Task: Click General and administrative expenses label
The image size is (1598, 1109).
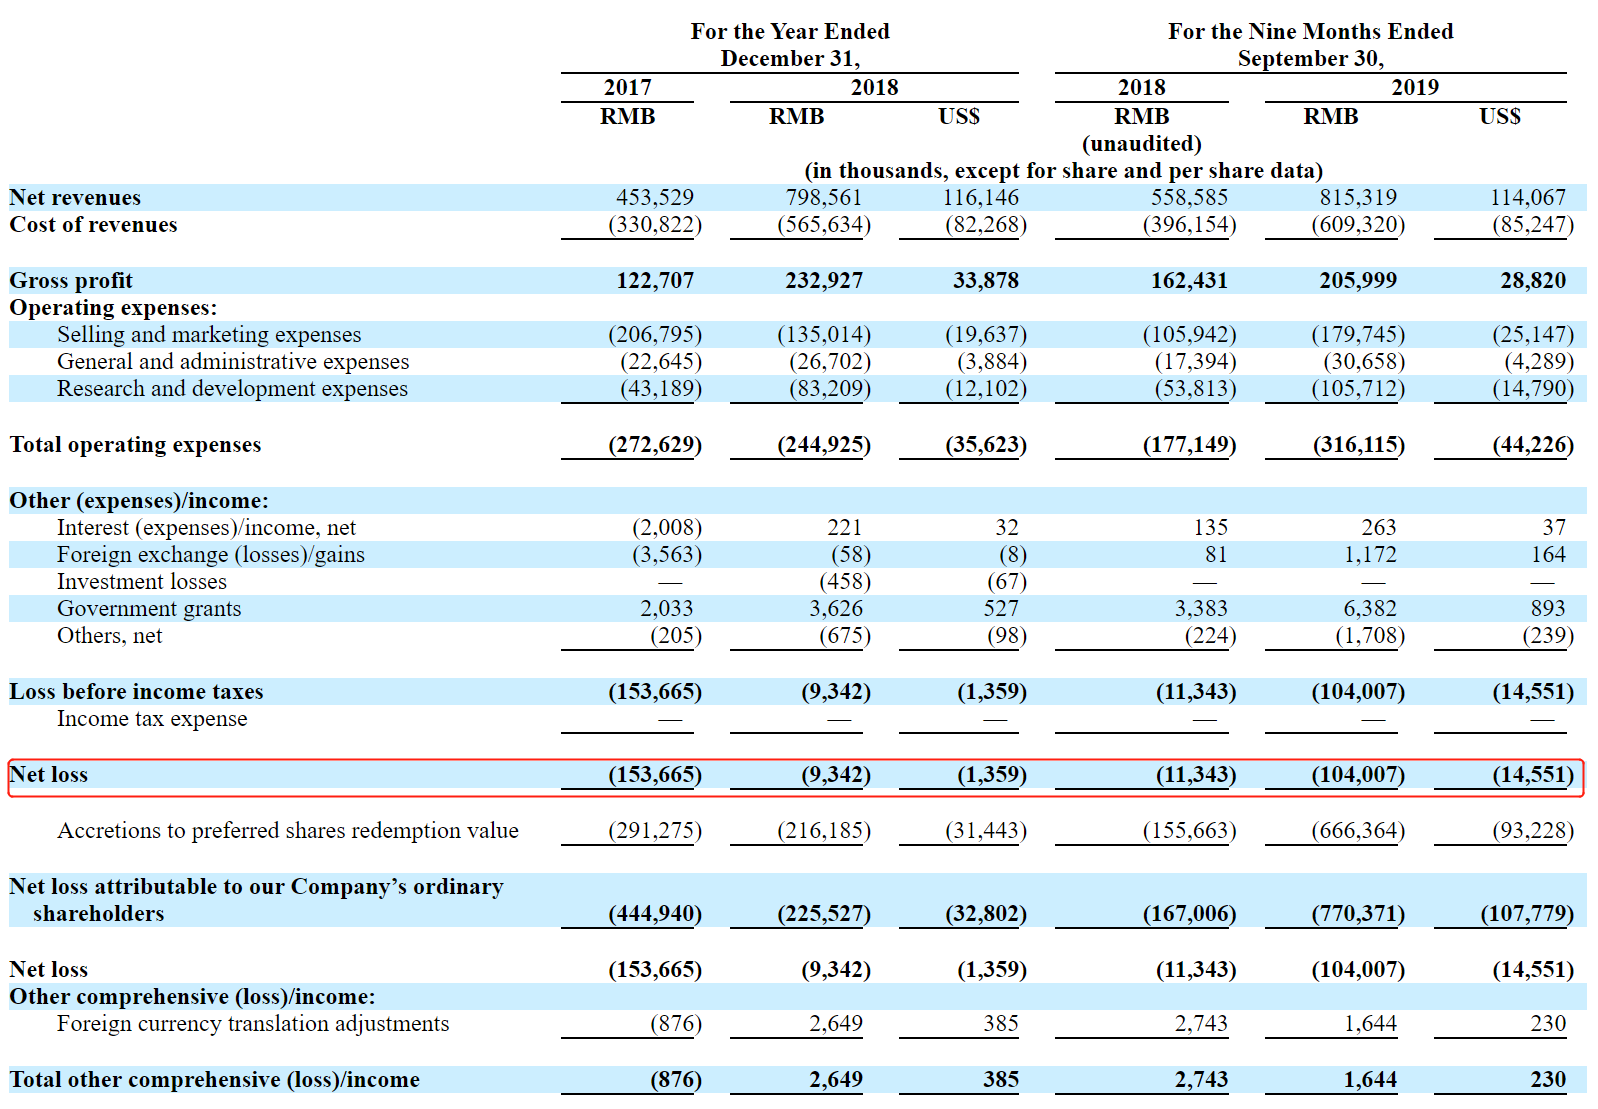Action: click(233, 362)
